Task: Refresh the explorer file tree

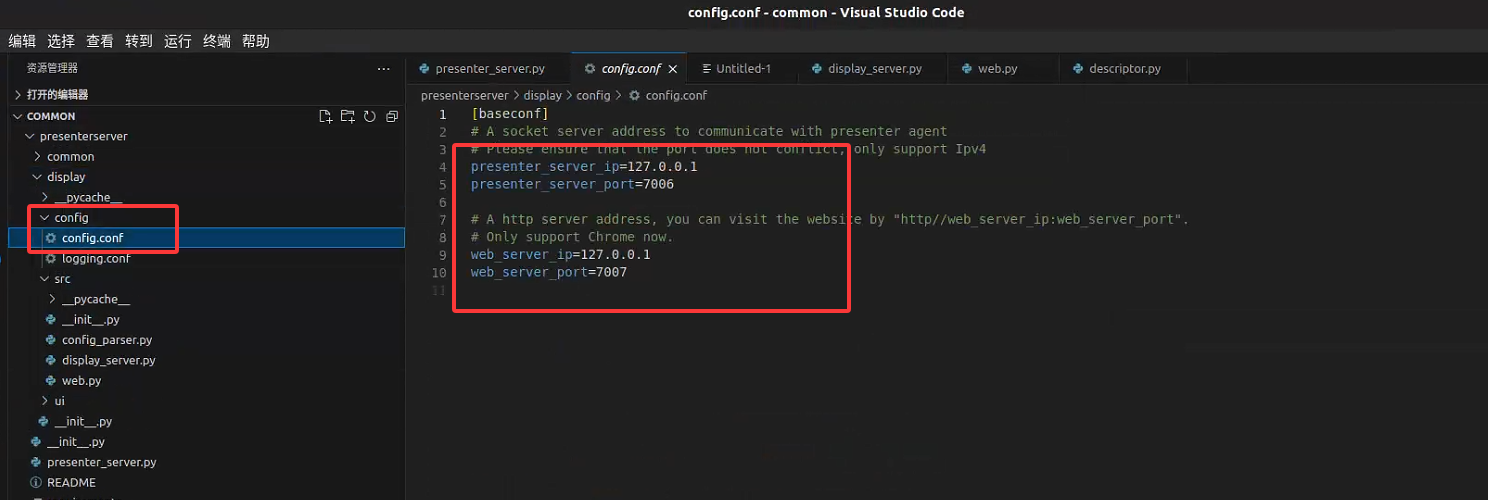Action: coord(369,116)
